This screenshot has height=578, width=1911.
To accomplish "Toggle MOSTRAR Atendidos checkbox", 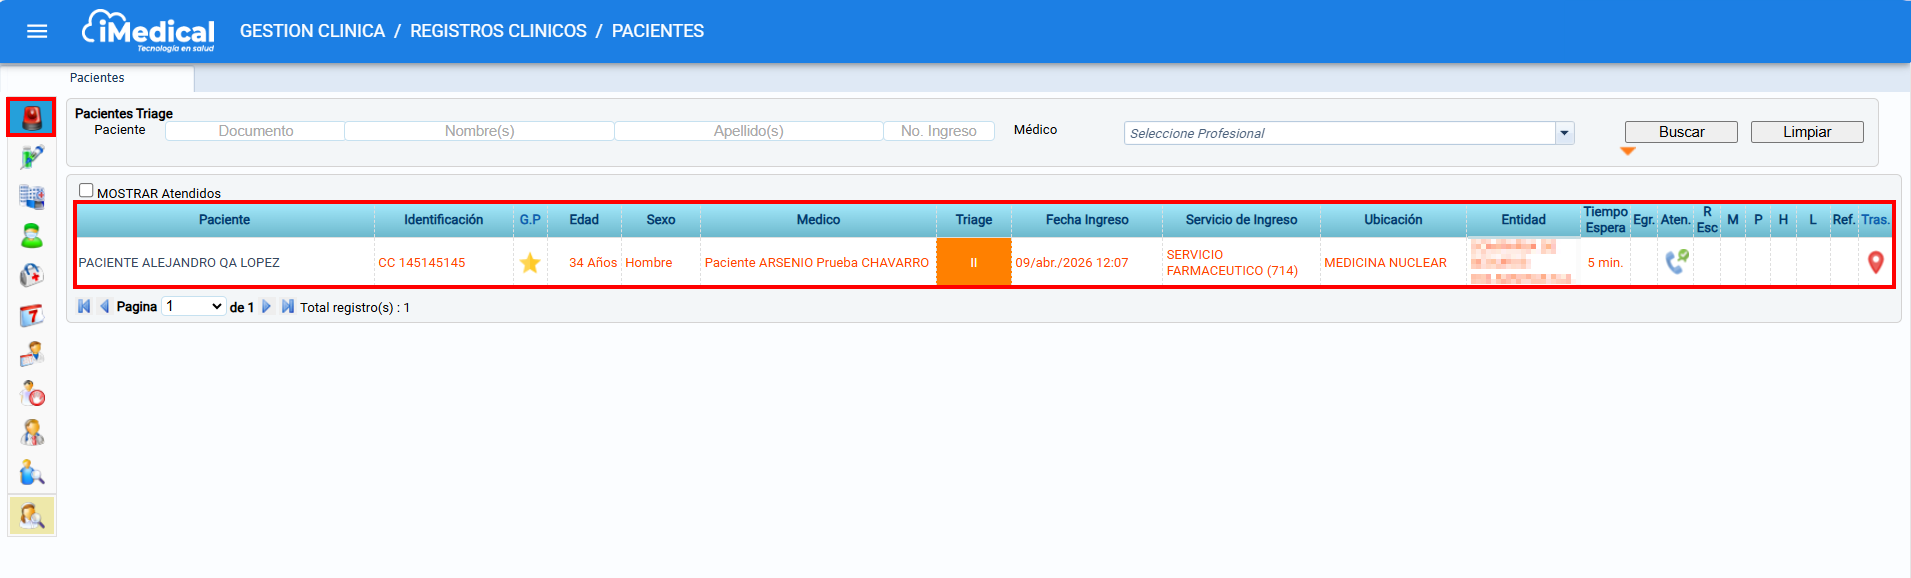I will [x=86, y=191].
